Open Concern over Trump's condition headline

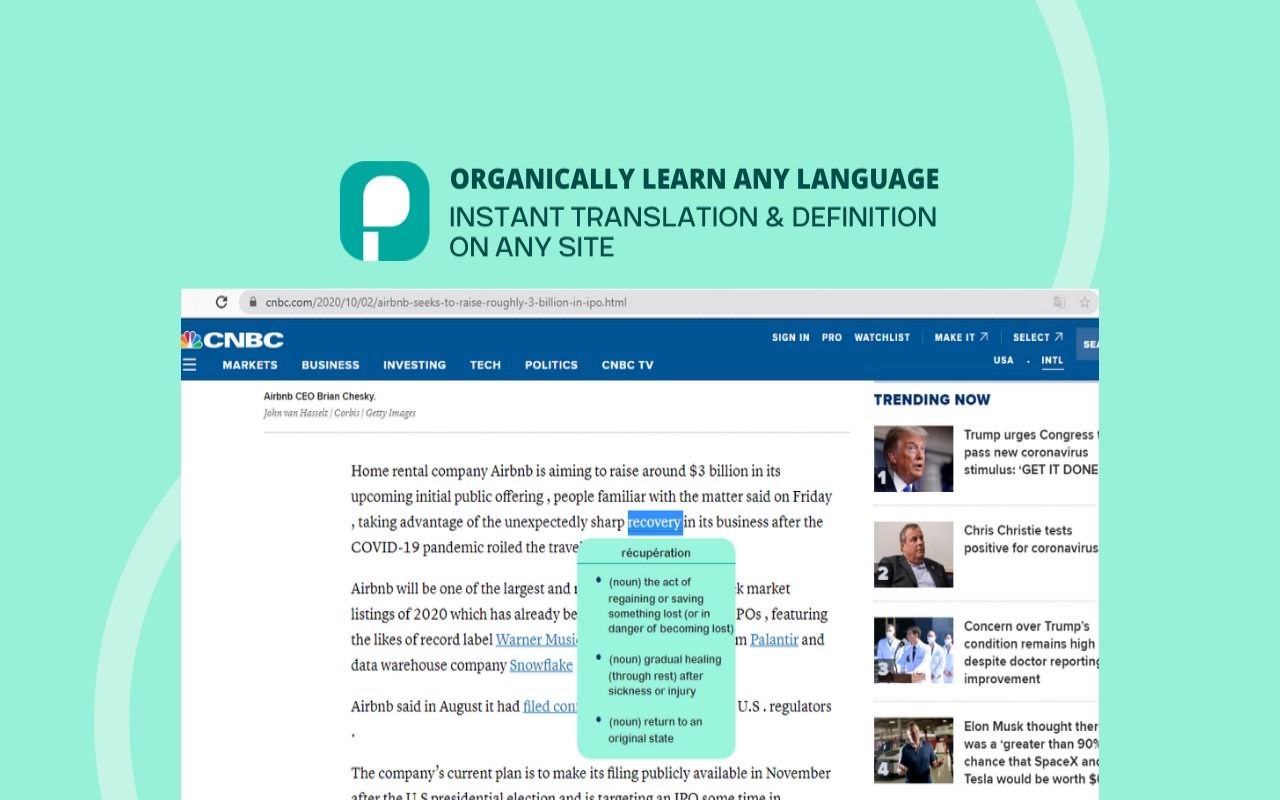(x=1031, y=652)
